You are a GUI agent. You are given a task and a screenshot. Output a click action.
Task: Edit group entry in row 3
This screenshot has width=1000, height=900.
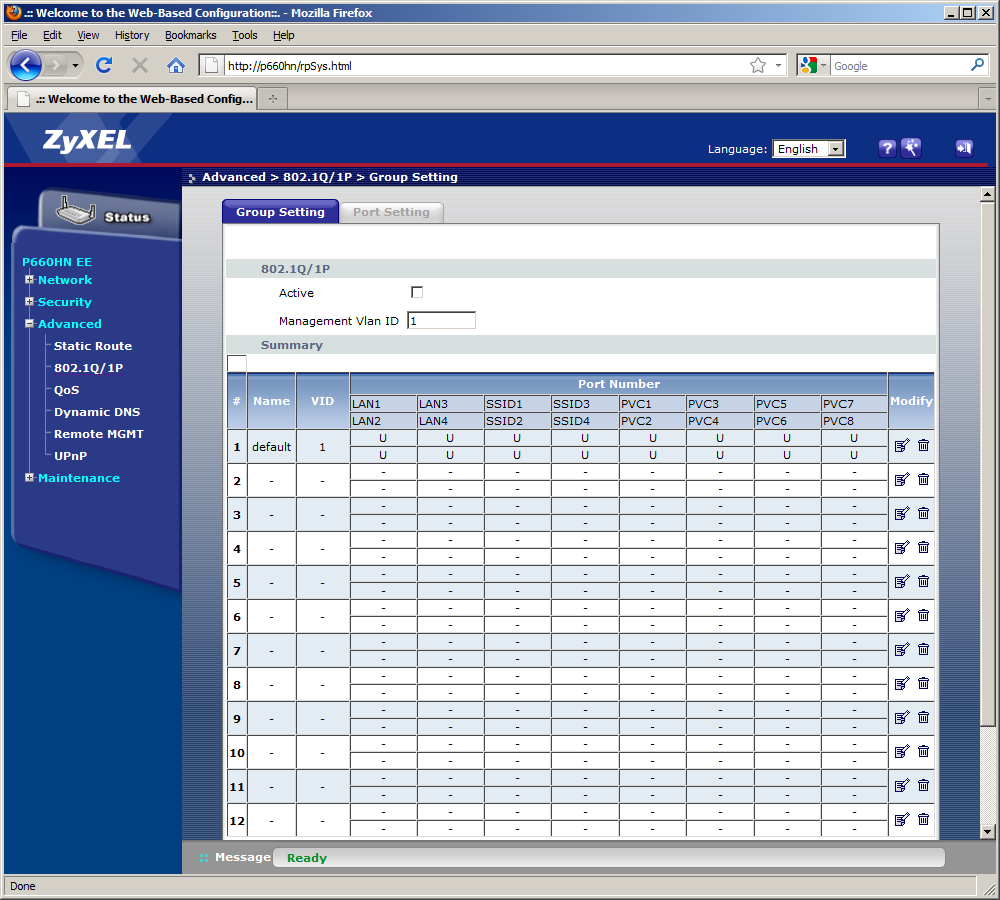tap(901, 513)
